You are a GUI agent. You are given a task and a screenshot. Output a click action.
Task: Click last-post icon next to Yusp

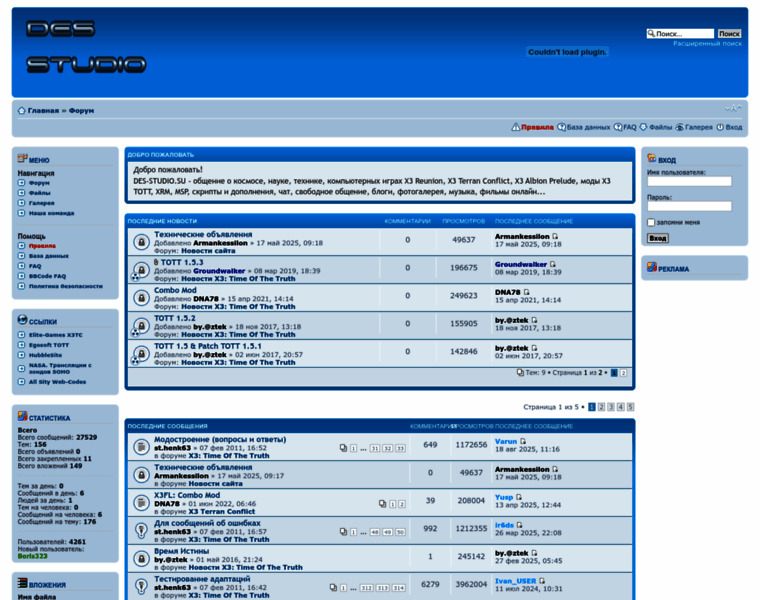[x=519, y=497]
